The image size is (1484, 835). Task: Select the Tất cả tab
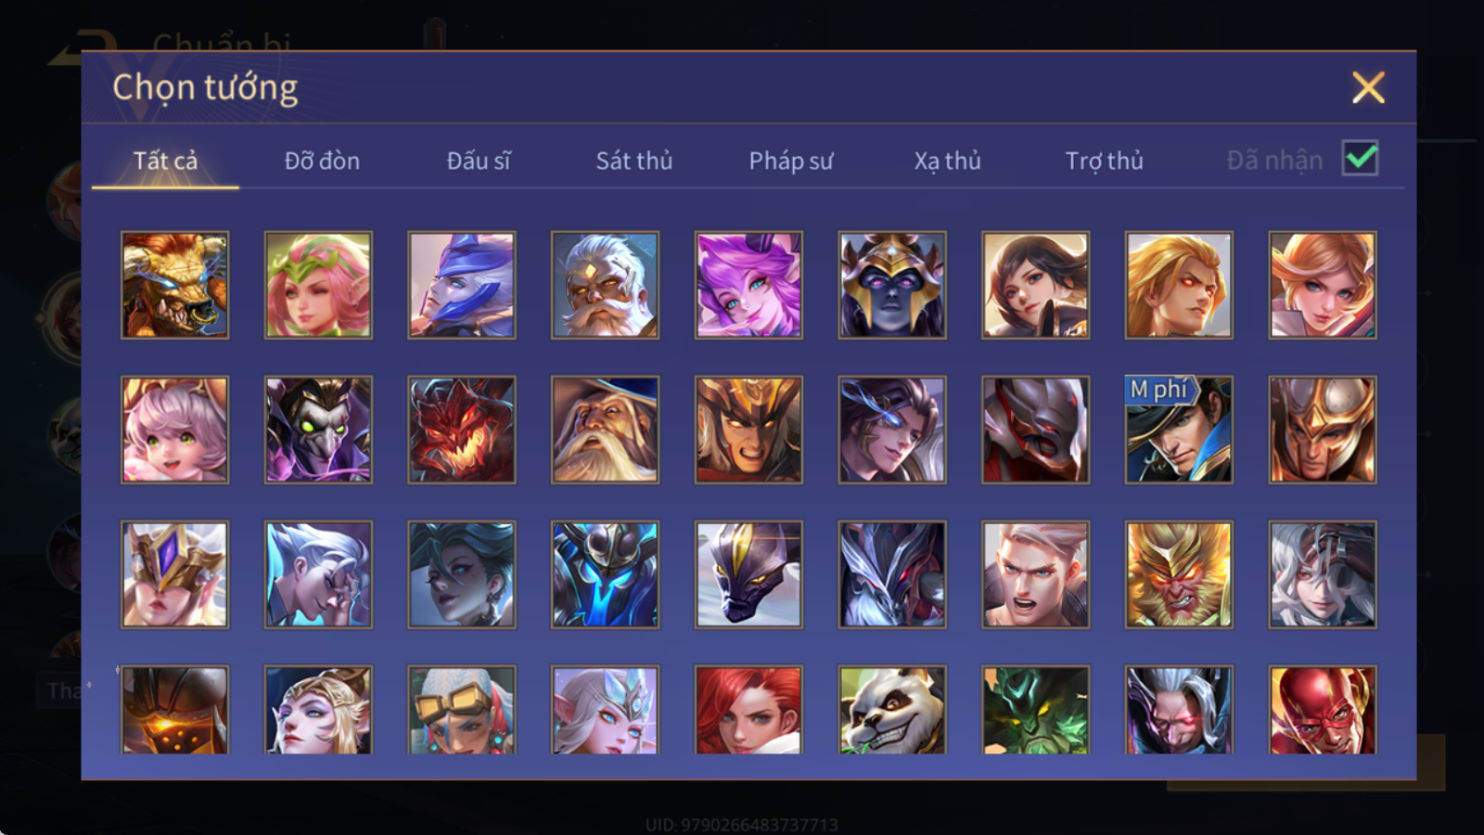166,160
